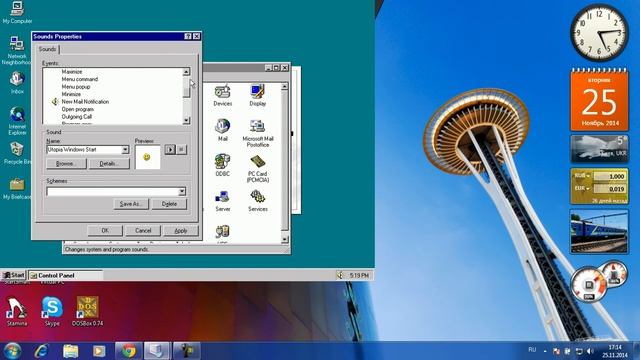Open the Server control panel icon

click(222, 200)
